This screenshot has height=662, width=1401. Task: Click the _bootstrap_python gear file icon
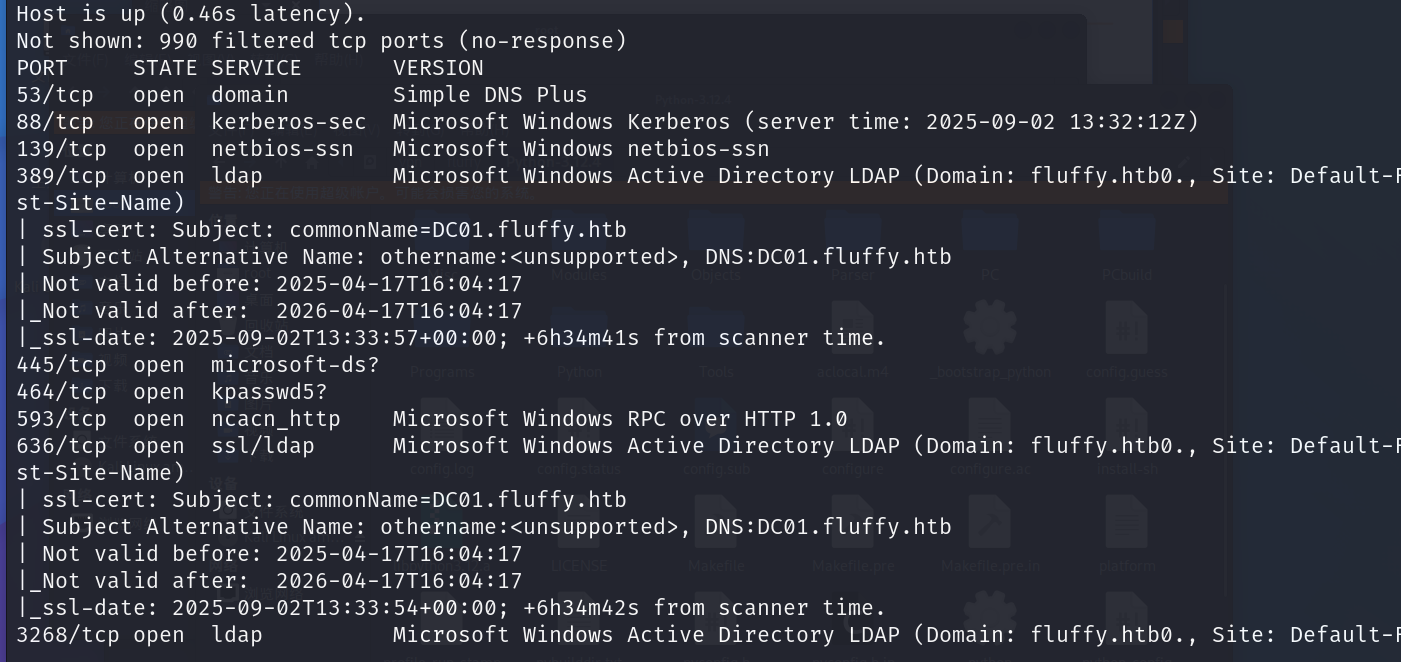pos(989,330)
